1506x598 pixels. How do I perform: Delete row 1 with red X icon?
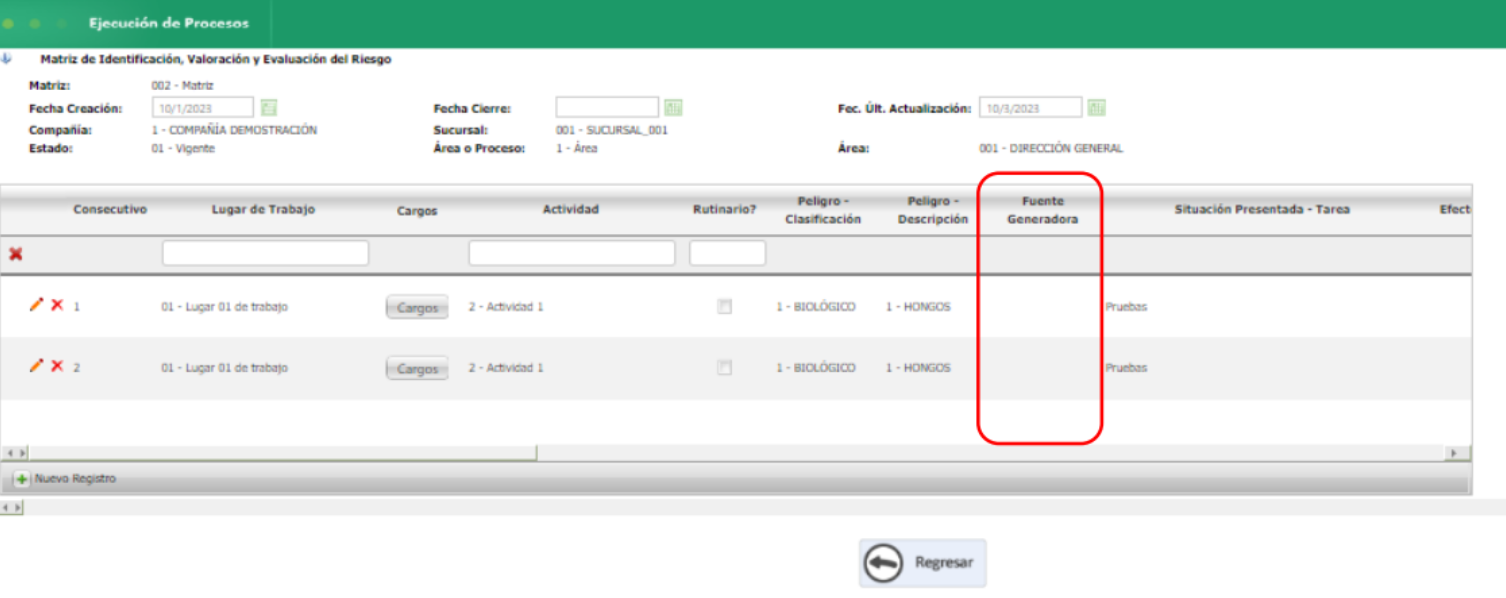57,305
